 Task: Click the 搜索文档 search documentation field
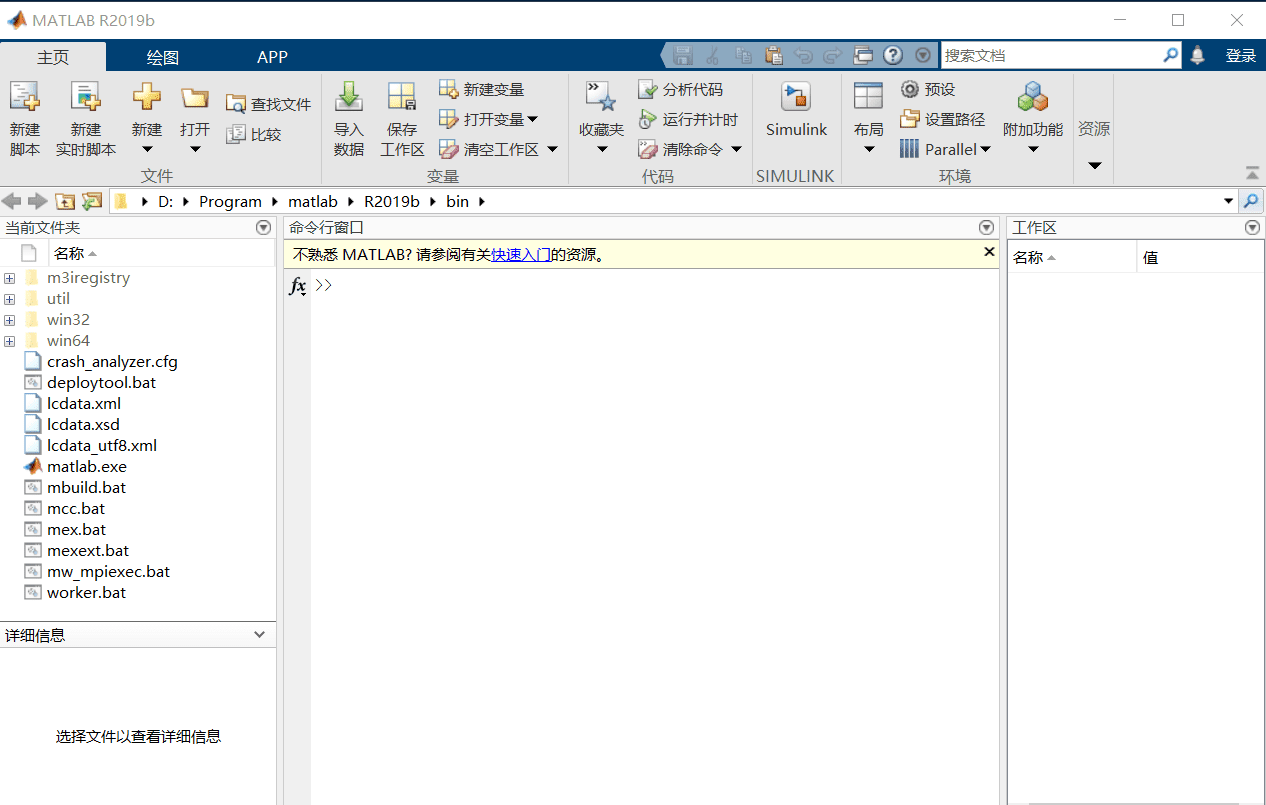coord(1050,56)
